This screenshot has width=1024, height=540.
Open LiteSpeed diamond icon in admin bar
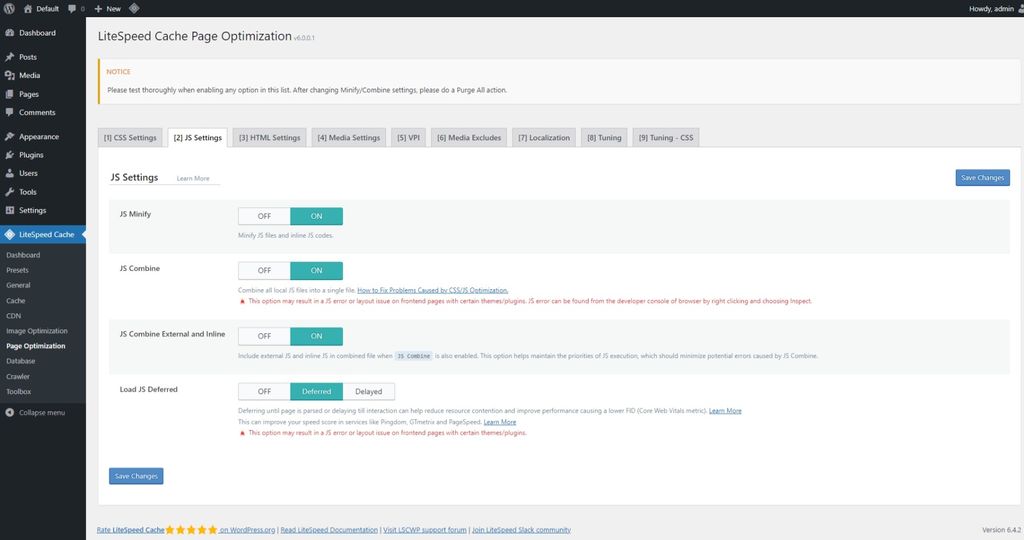coord(134,8)
